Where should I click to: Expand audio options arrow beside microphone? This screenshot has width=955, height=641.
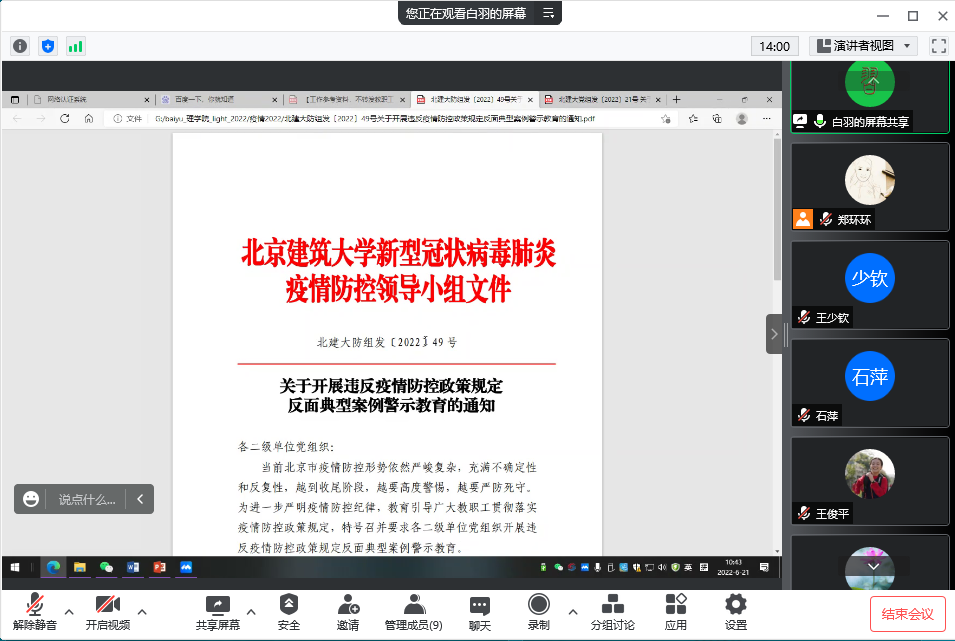pyautogui.click(x=69, y=612)
